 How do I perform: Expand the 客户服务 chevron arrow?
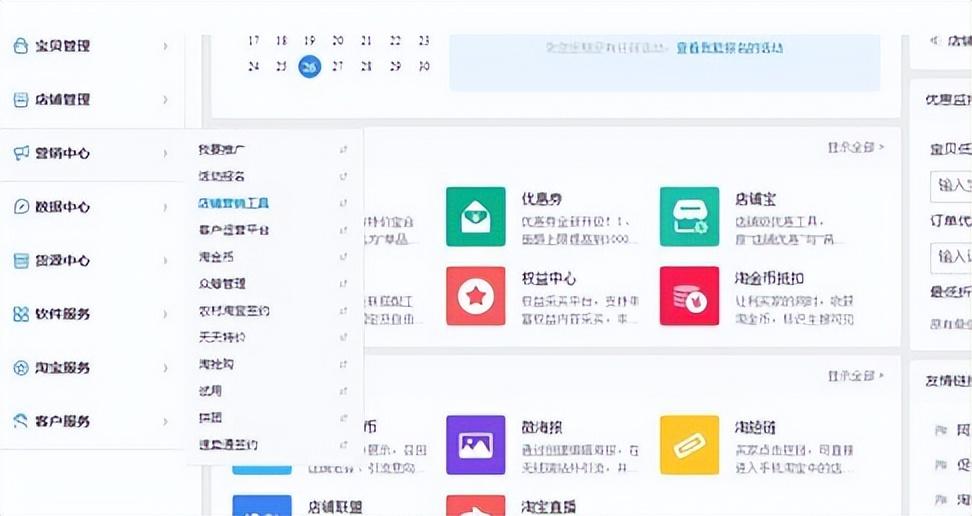166,421
